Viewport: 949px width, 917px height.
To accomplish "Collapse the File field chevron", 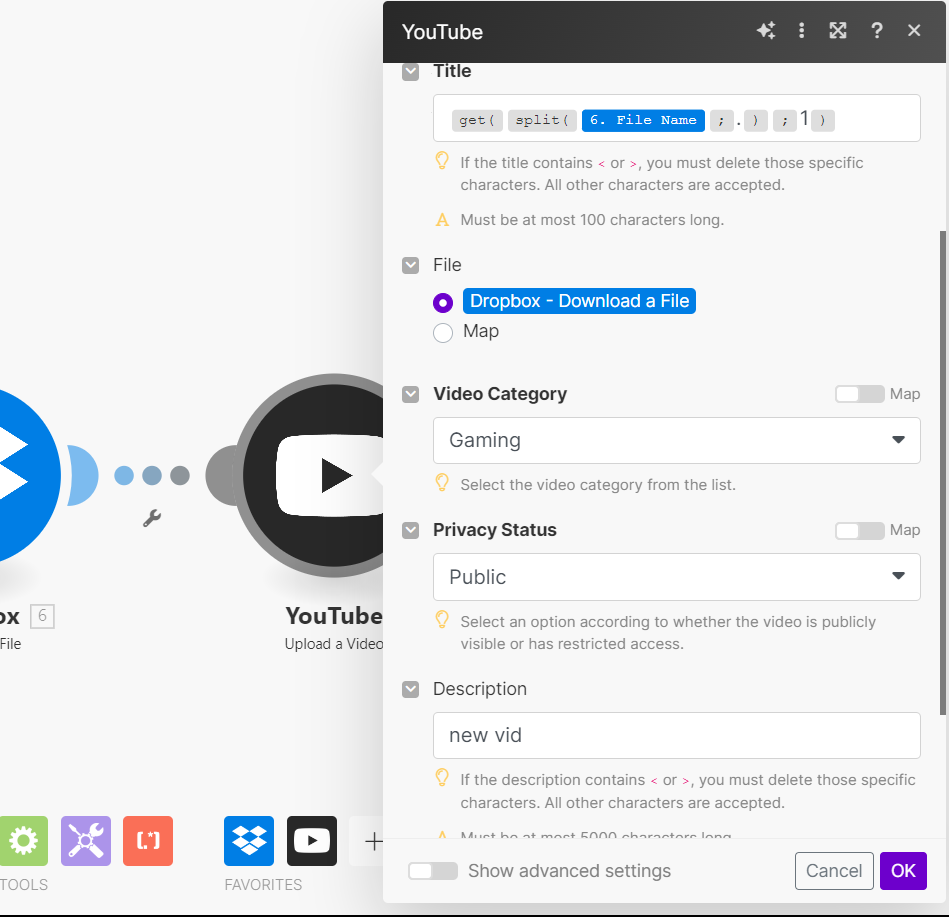I will pyautogui.click(x=410, y=265).
